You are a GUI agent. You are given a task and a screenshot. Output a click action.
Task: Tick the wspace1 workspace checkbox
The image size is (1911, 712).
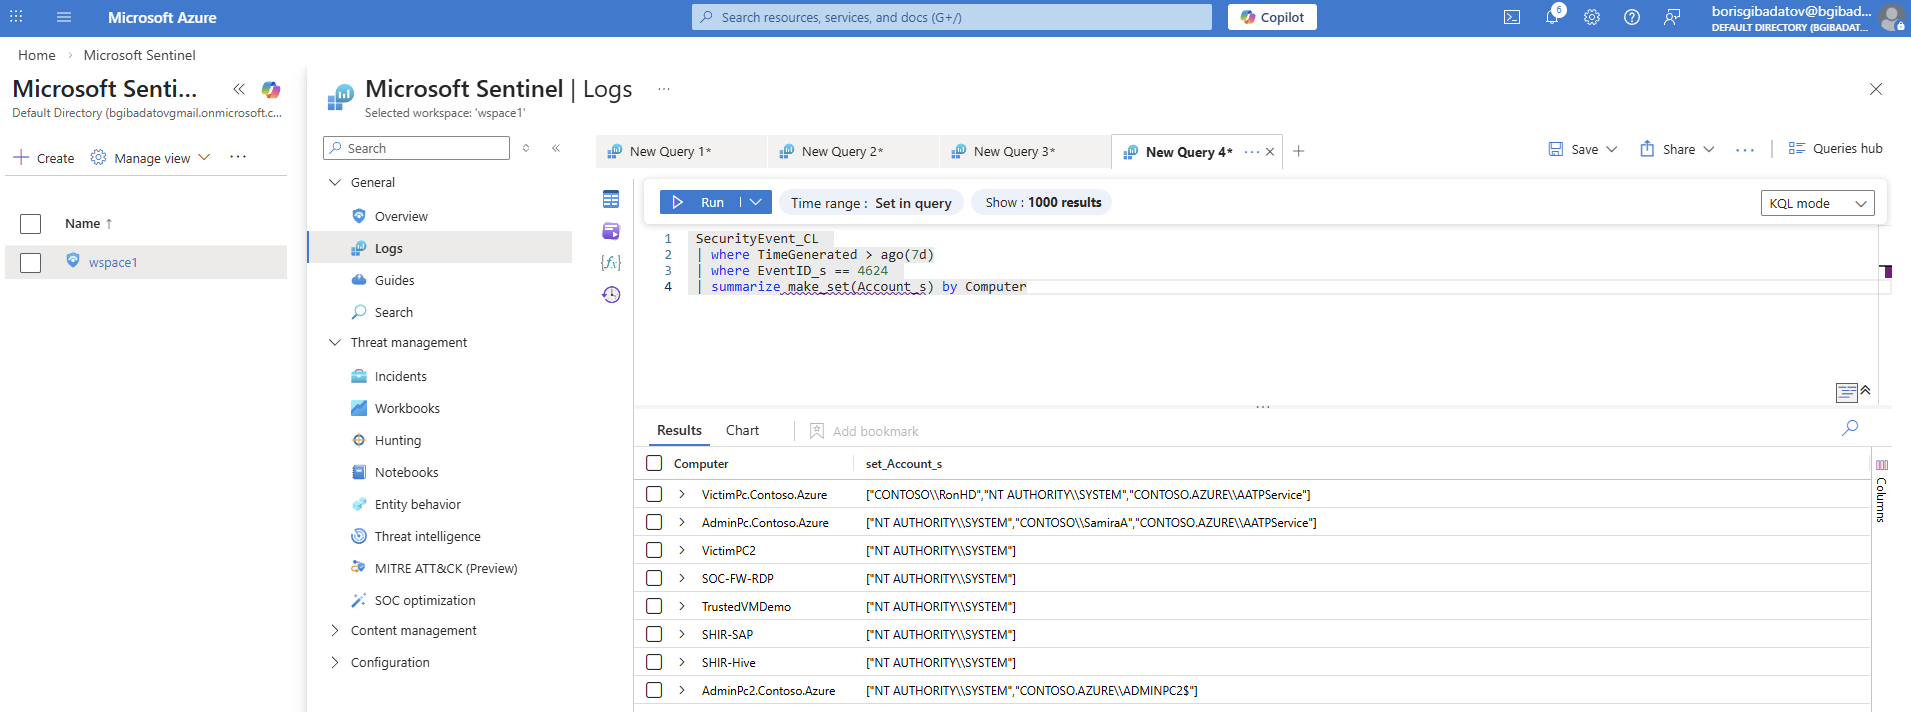pos(31,262)
